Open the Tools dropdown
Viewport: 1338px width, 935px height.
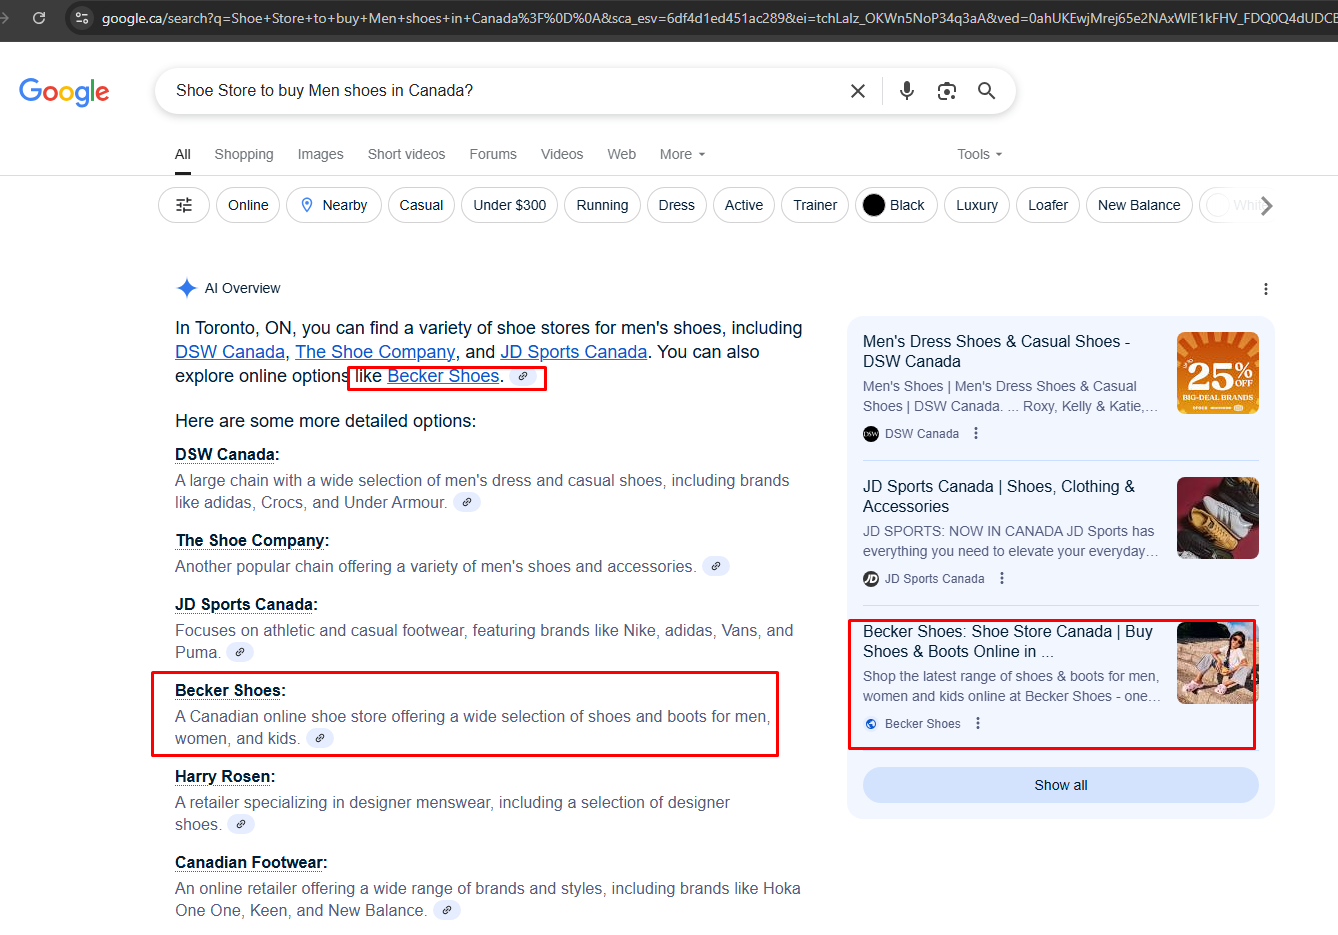click(x=979, y=154)
